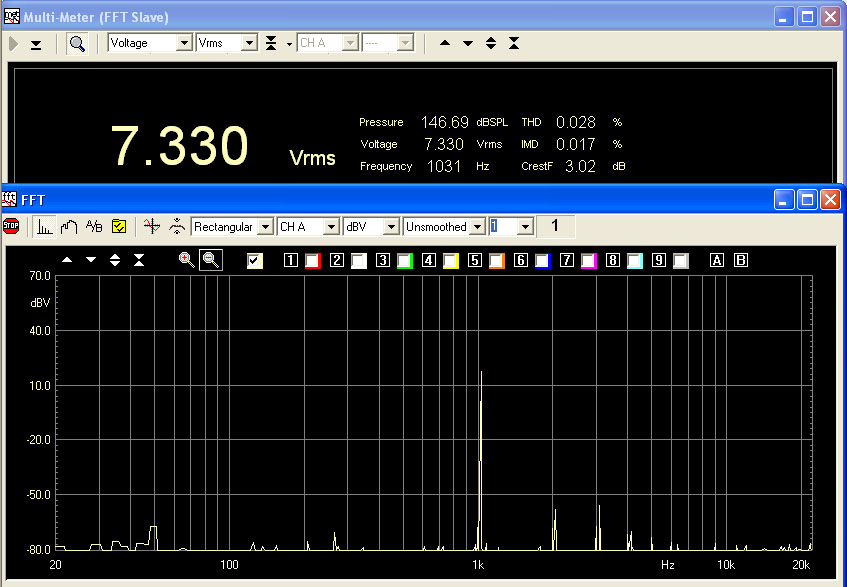Toggle trace 1 red-bordered checkbox
847x587 pixels.
(x=312, y=261)
